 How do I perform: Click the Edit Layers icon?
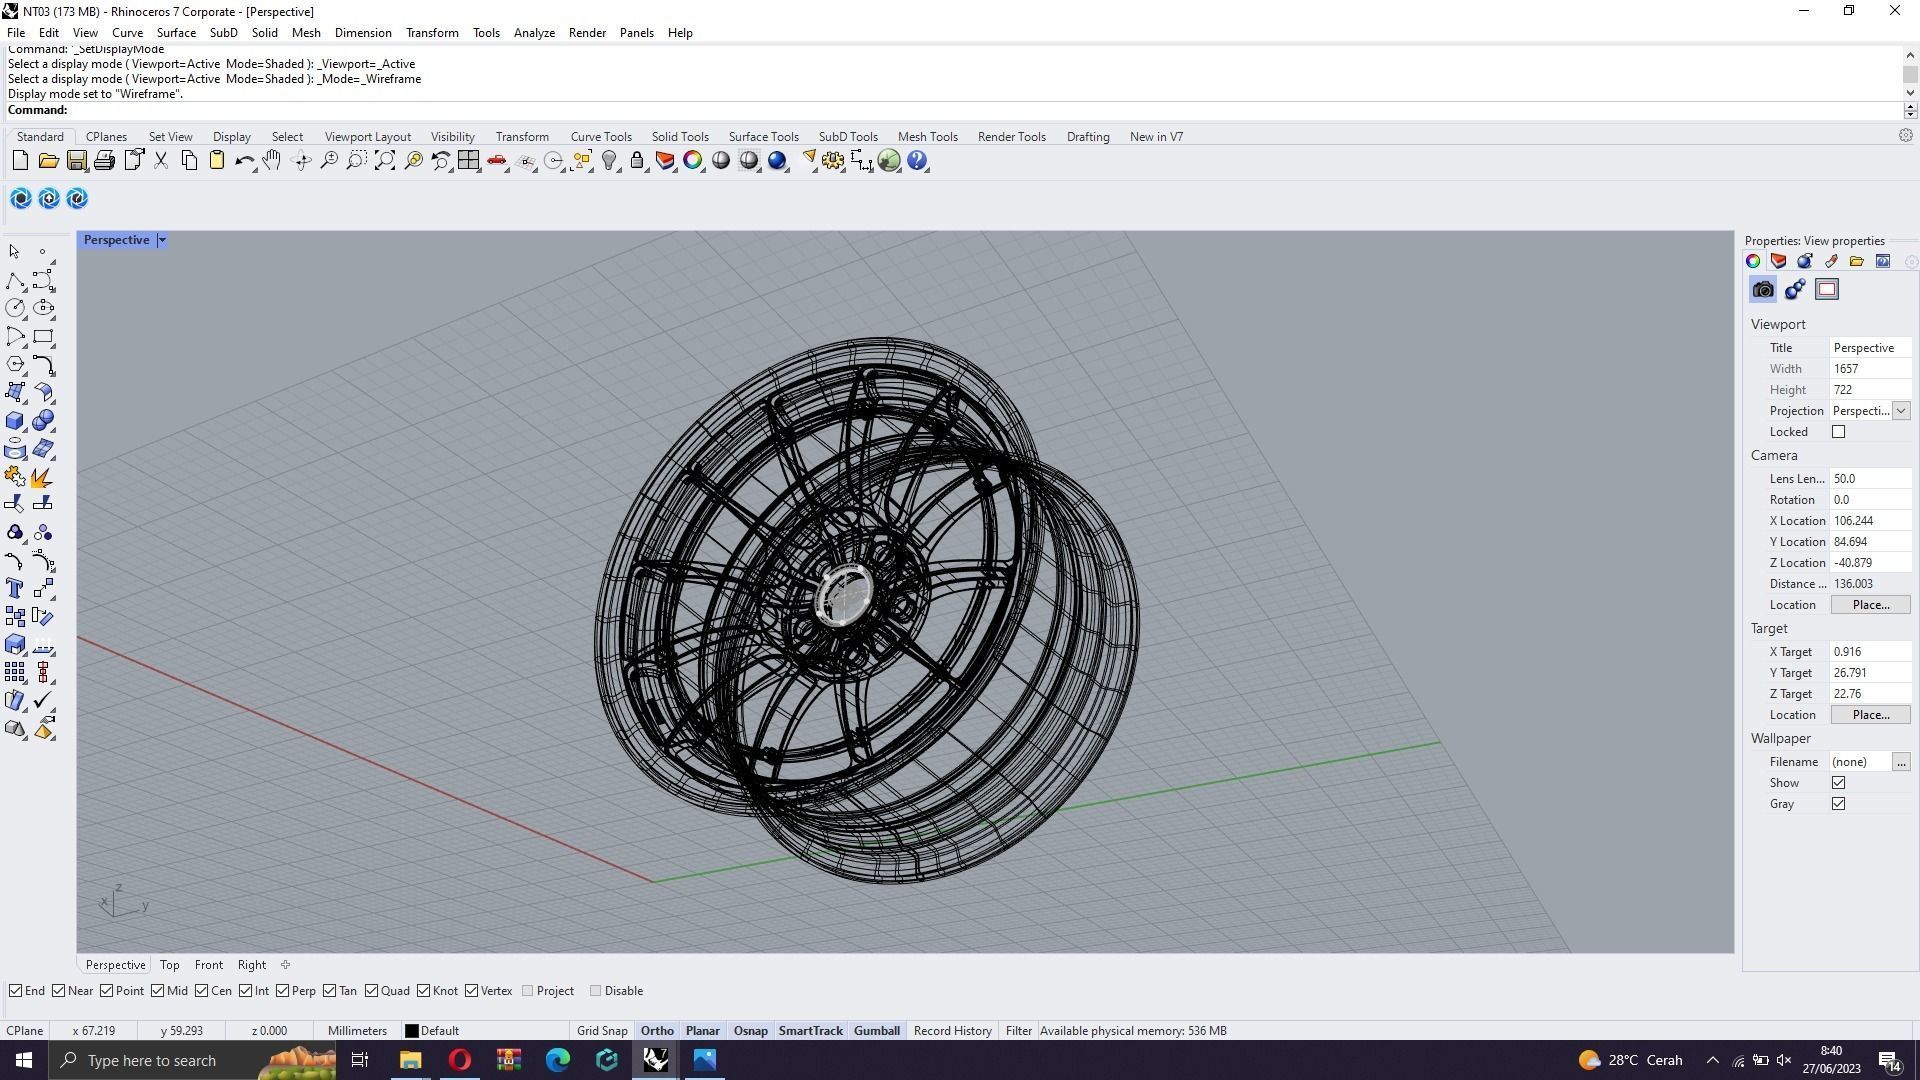(x=665, y=161)
